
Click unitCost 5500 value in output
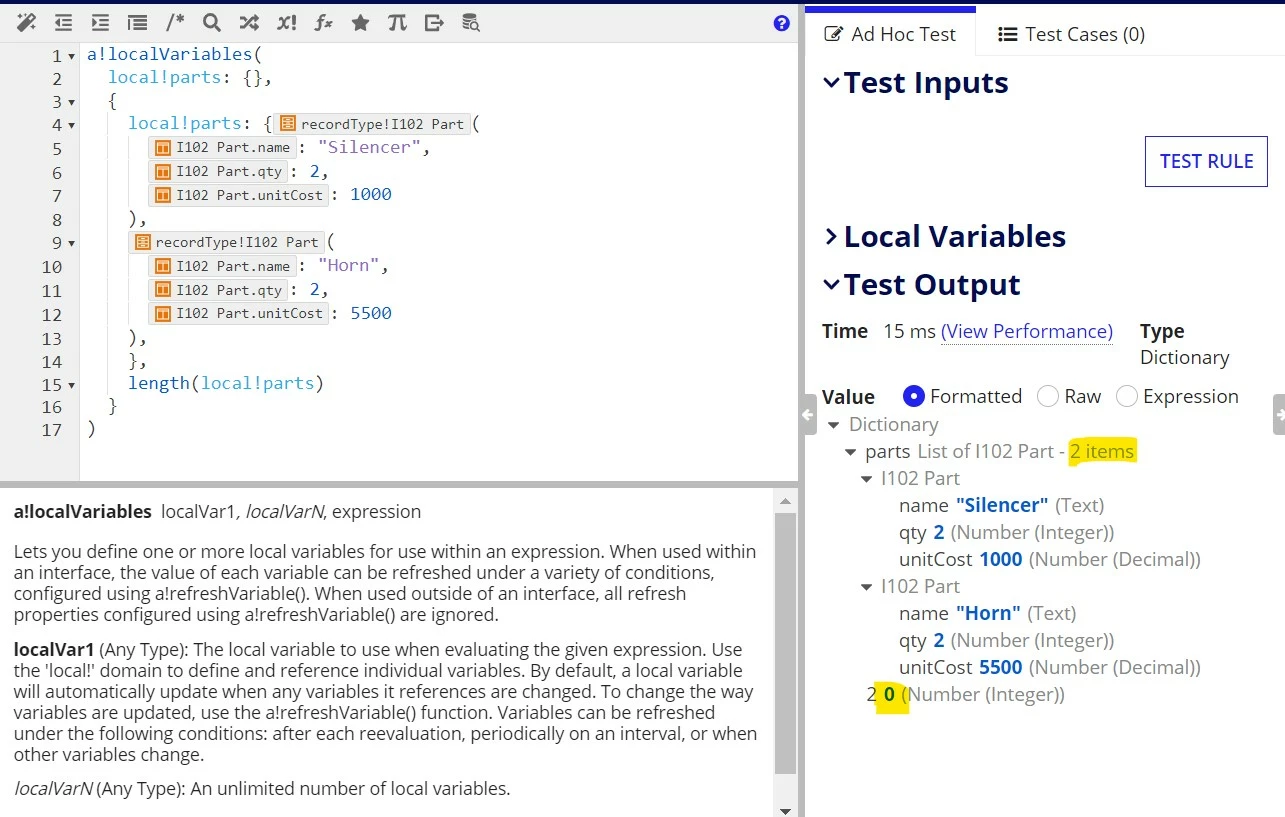tap(1000, 667)
